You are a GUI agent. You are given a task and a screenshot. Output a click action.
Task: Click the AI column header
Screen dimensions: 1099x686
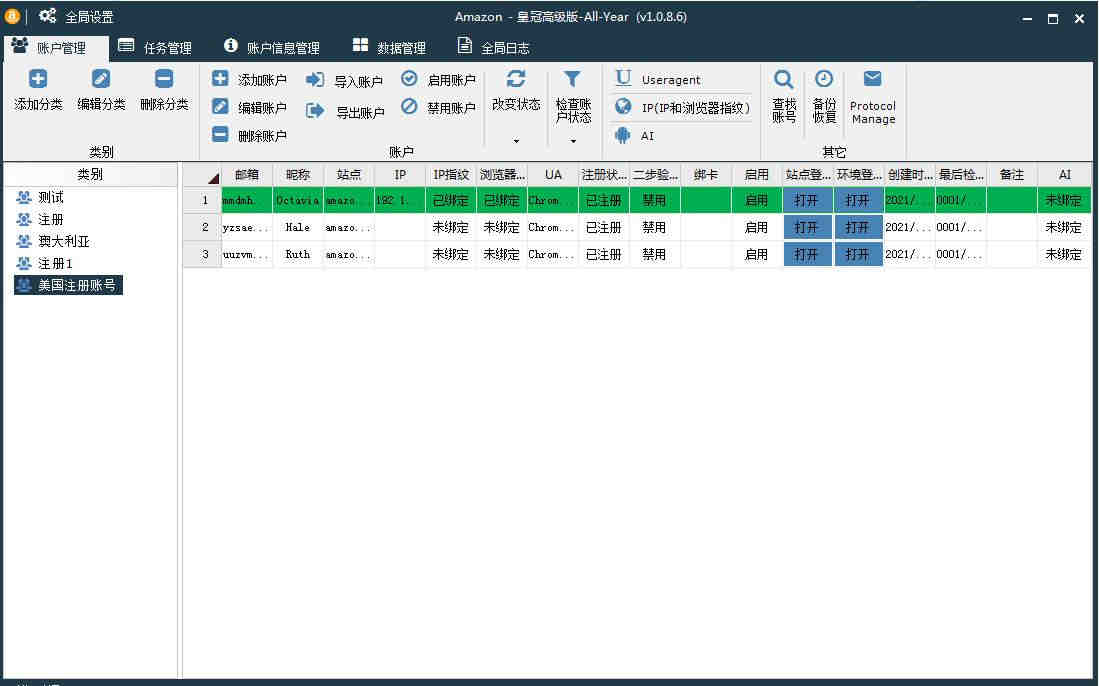(1065, 175)
